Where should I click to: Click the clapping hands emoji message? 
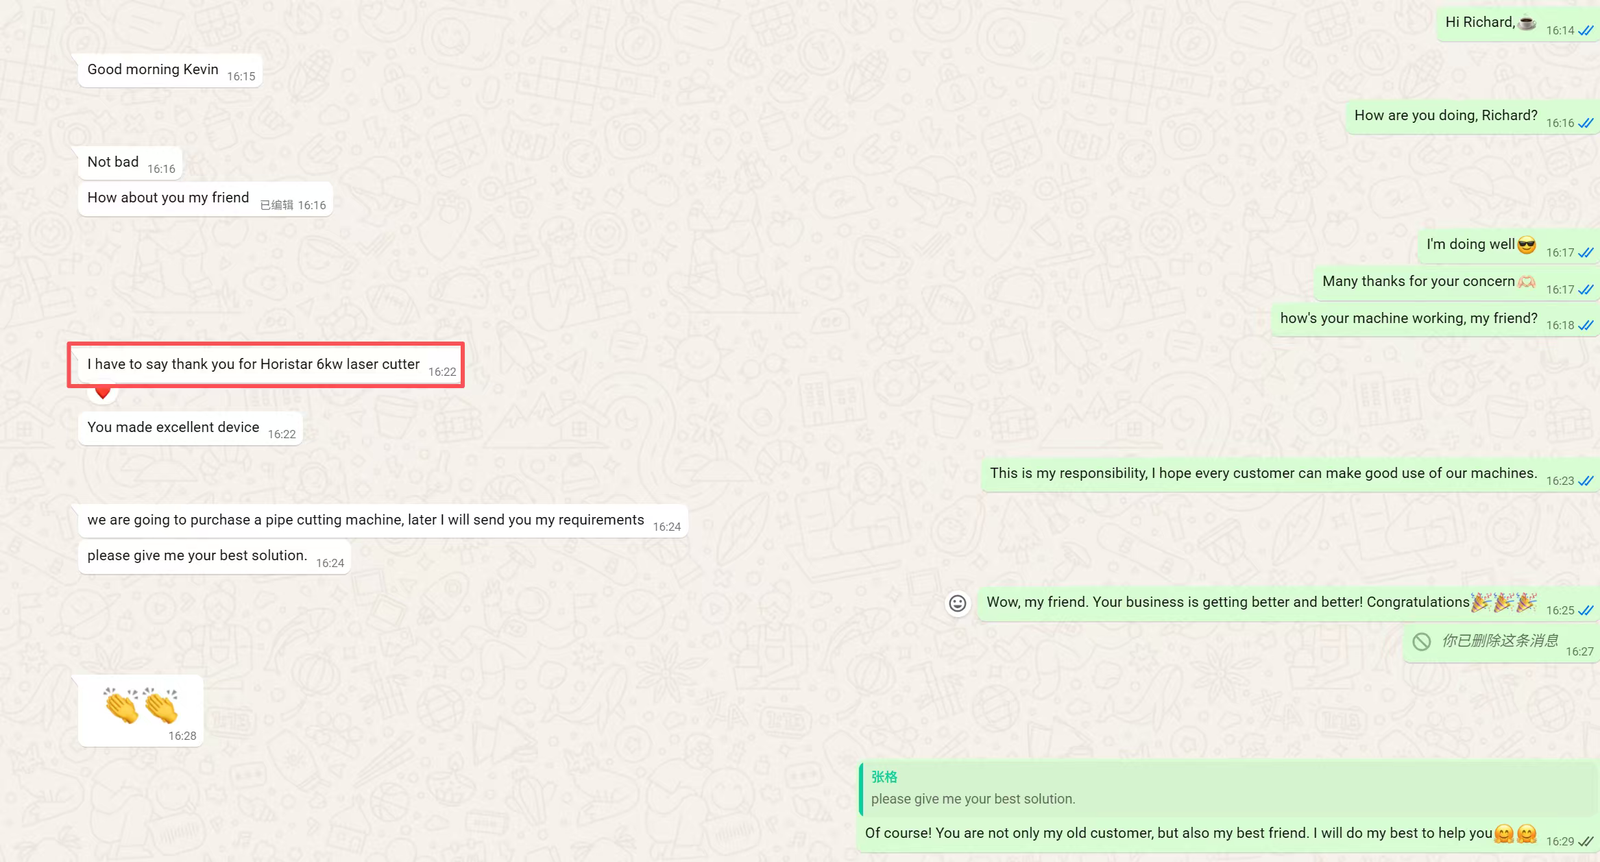click(x=141, y=706)
